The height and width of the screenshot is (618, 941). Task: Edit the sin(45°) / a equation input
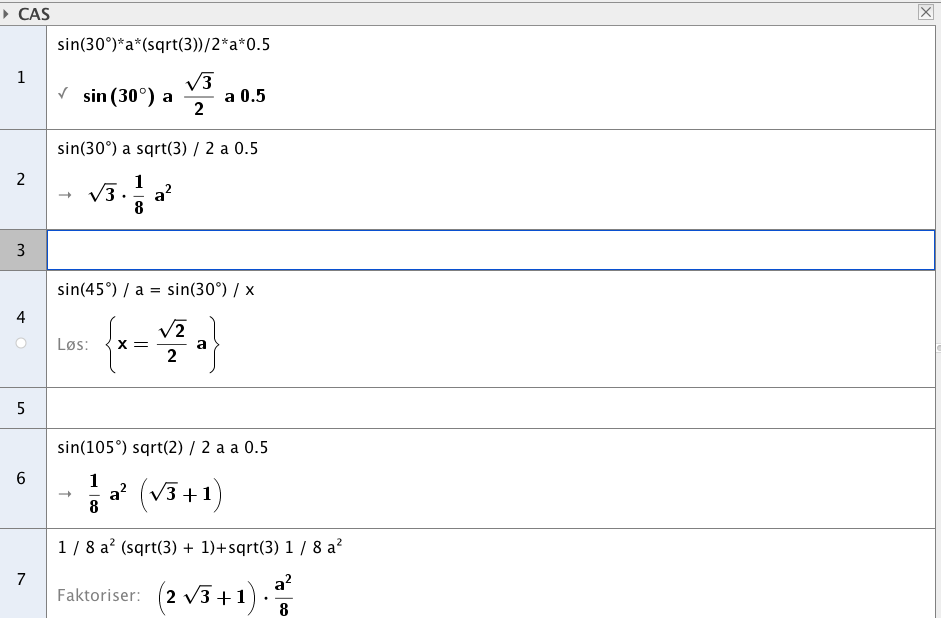tap(156, 290)
